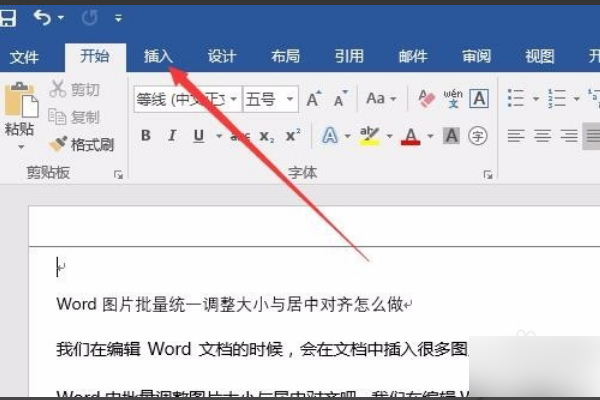Toggle Italic formatting
The height and width of the screenshot is (400, 600).
pyautogui.click(x=172, y=135)
